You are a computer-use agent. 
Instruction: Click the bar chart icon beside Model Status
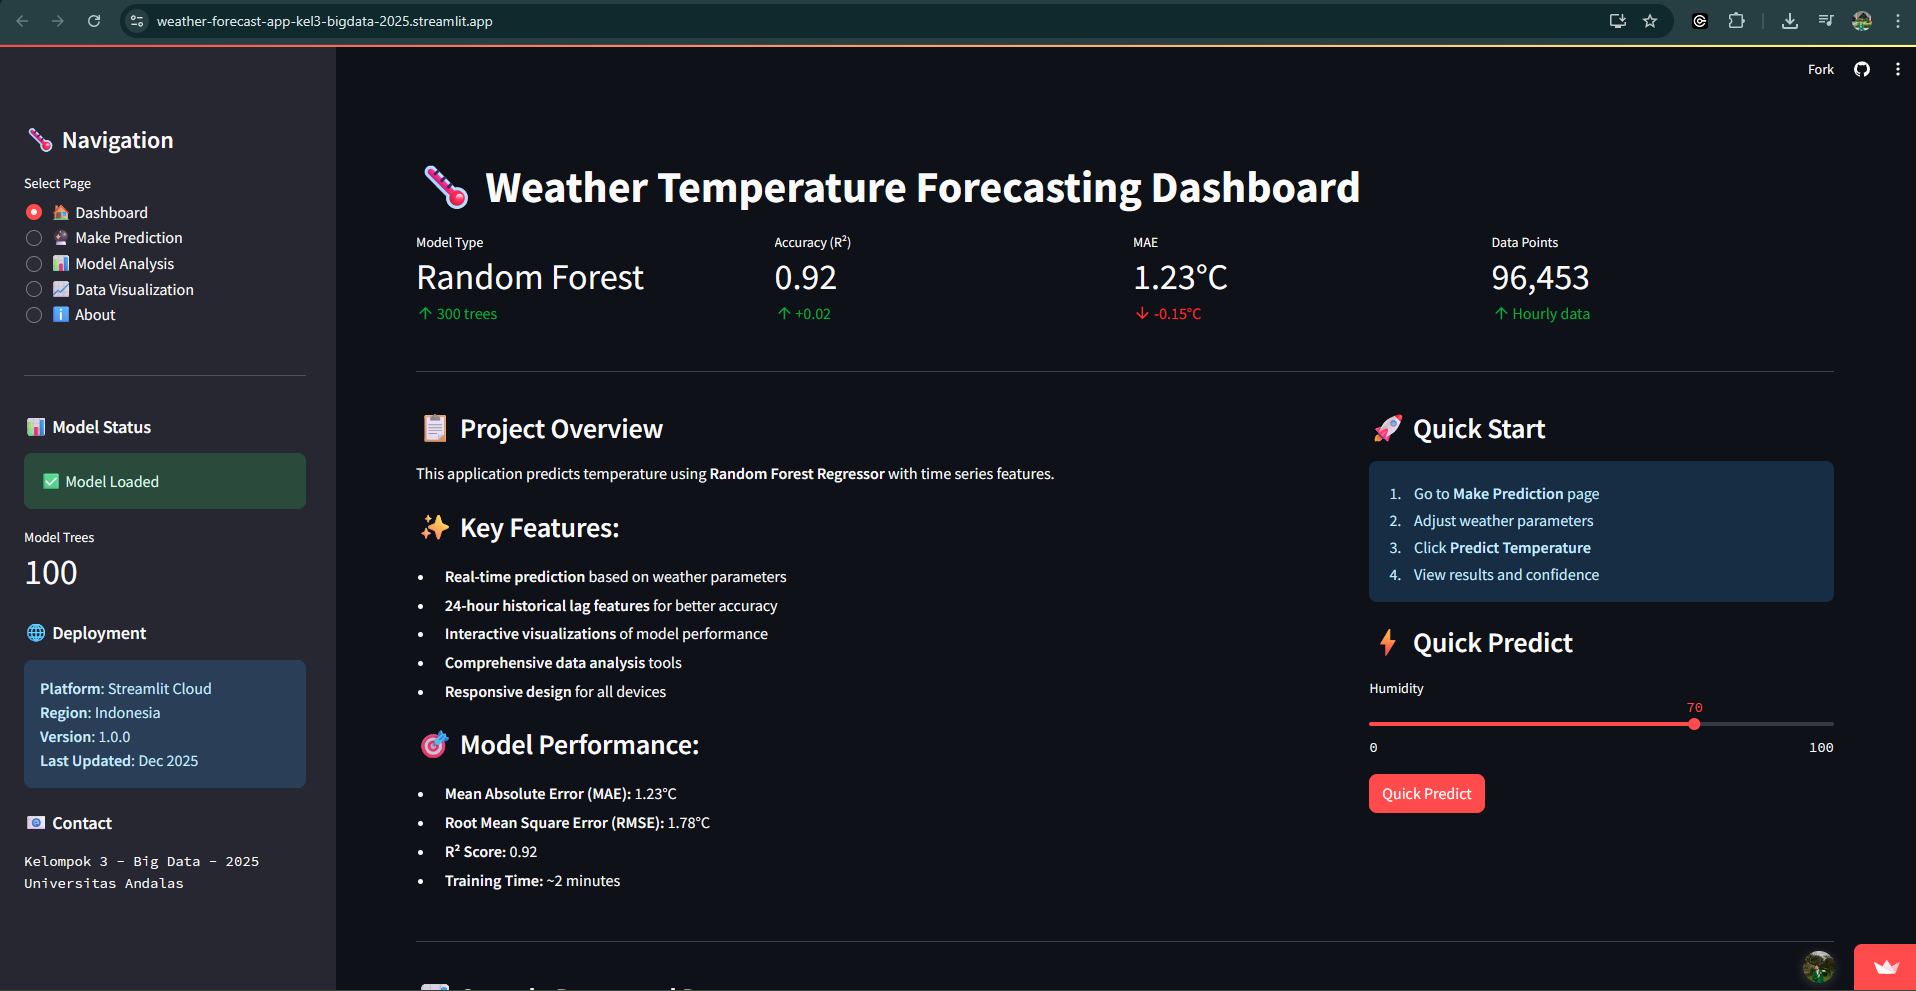pos(36,427)
